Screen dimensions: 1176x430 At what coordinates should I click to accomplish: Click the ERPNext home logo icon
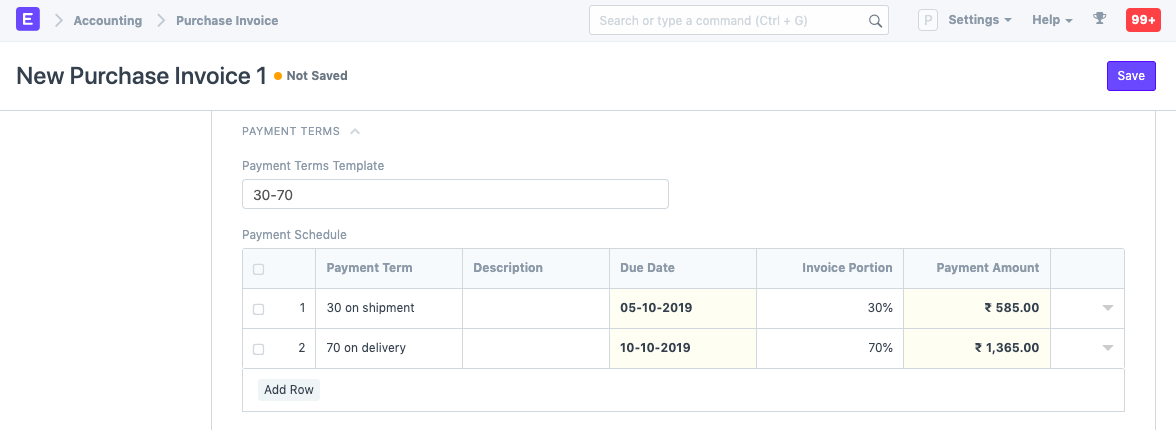28,20
